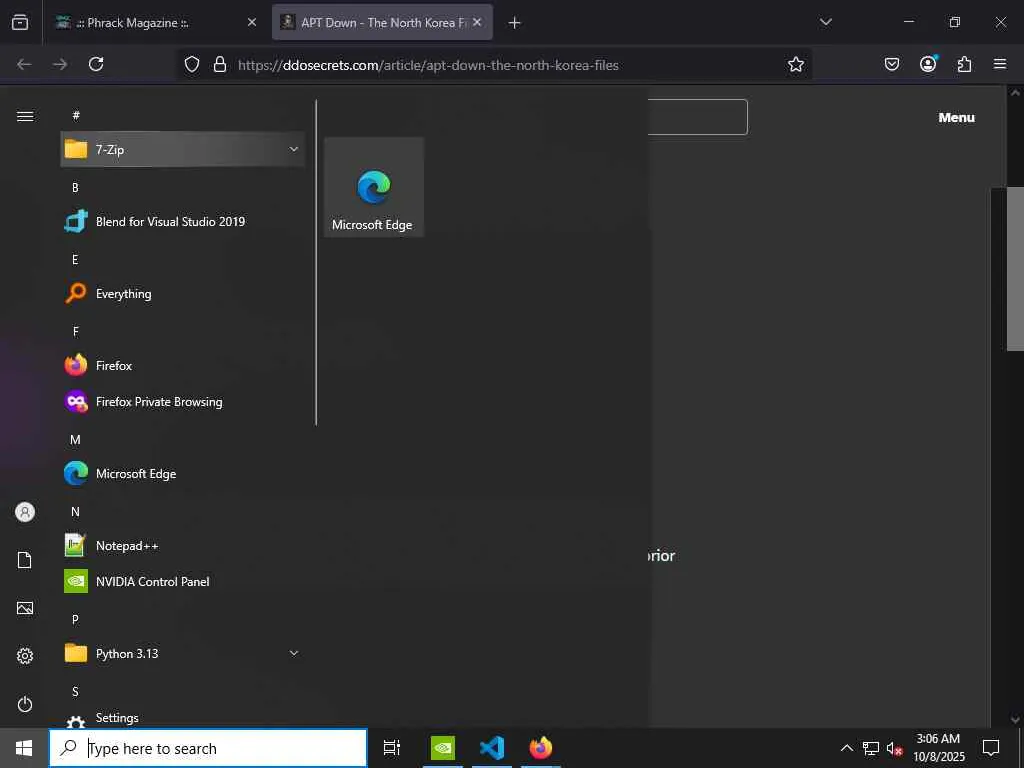Open Notepad++ from Start menu
The height and width of the screenshot is (768, 1024).
182,545
